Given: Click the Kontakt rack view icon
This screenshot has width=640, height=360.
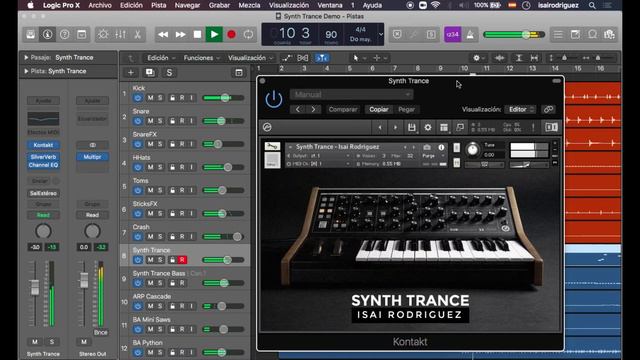Looking at the screenshot, I should [x=444, y=127].
